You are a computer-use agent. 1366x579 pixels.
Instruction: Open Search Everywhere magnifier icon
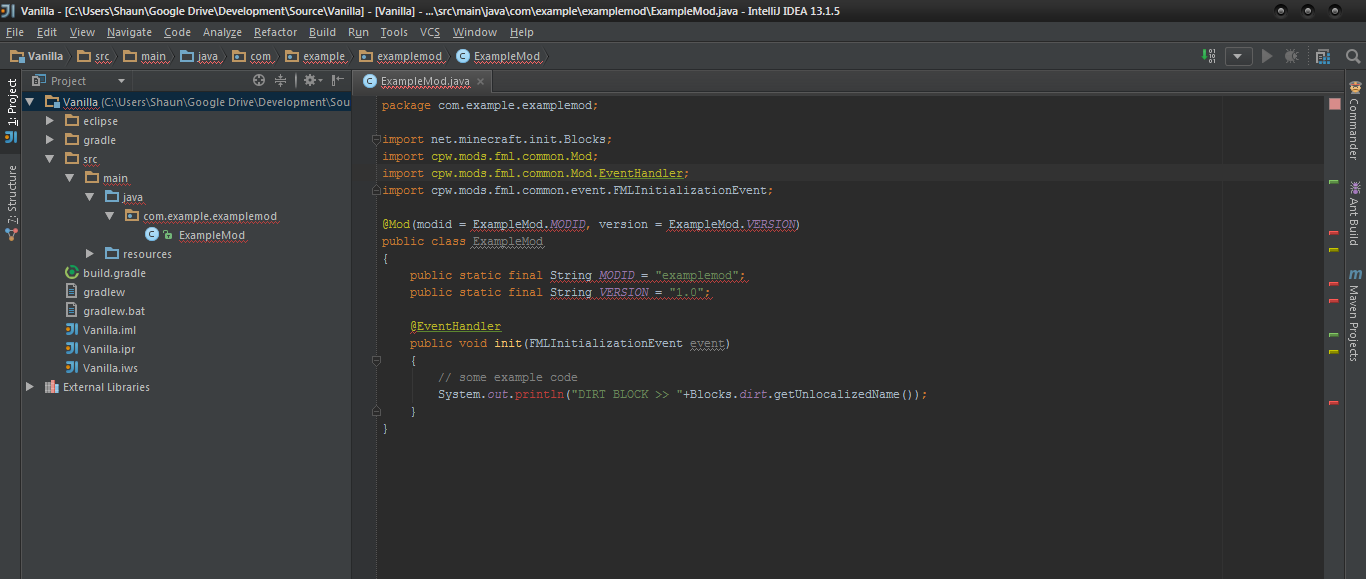pos(1353,56)
